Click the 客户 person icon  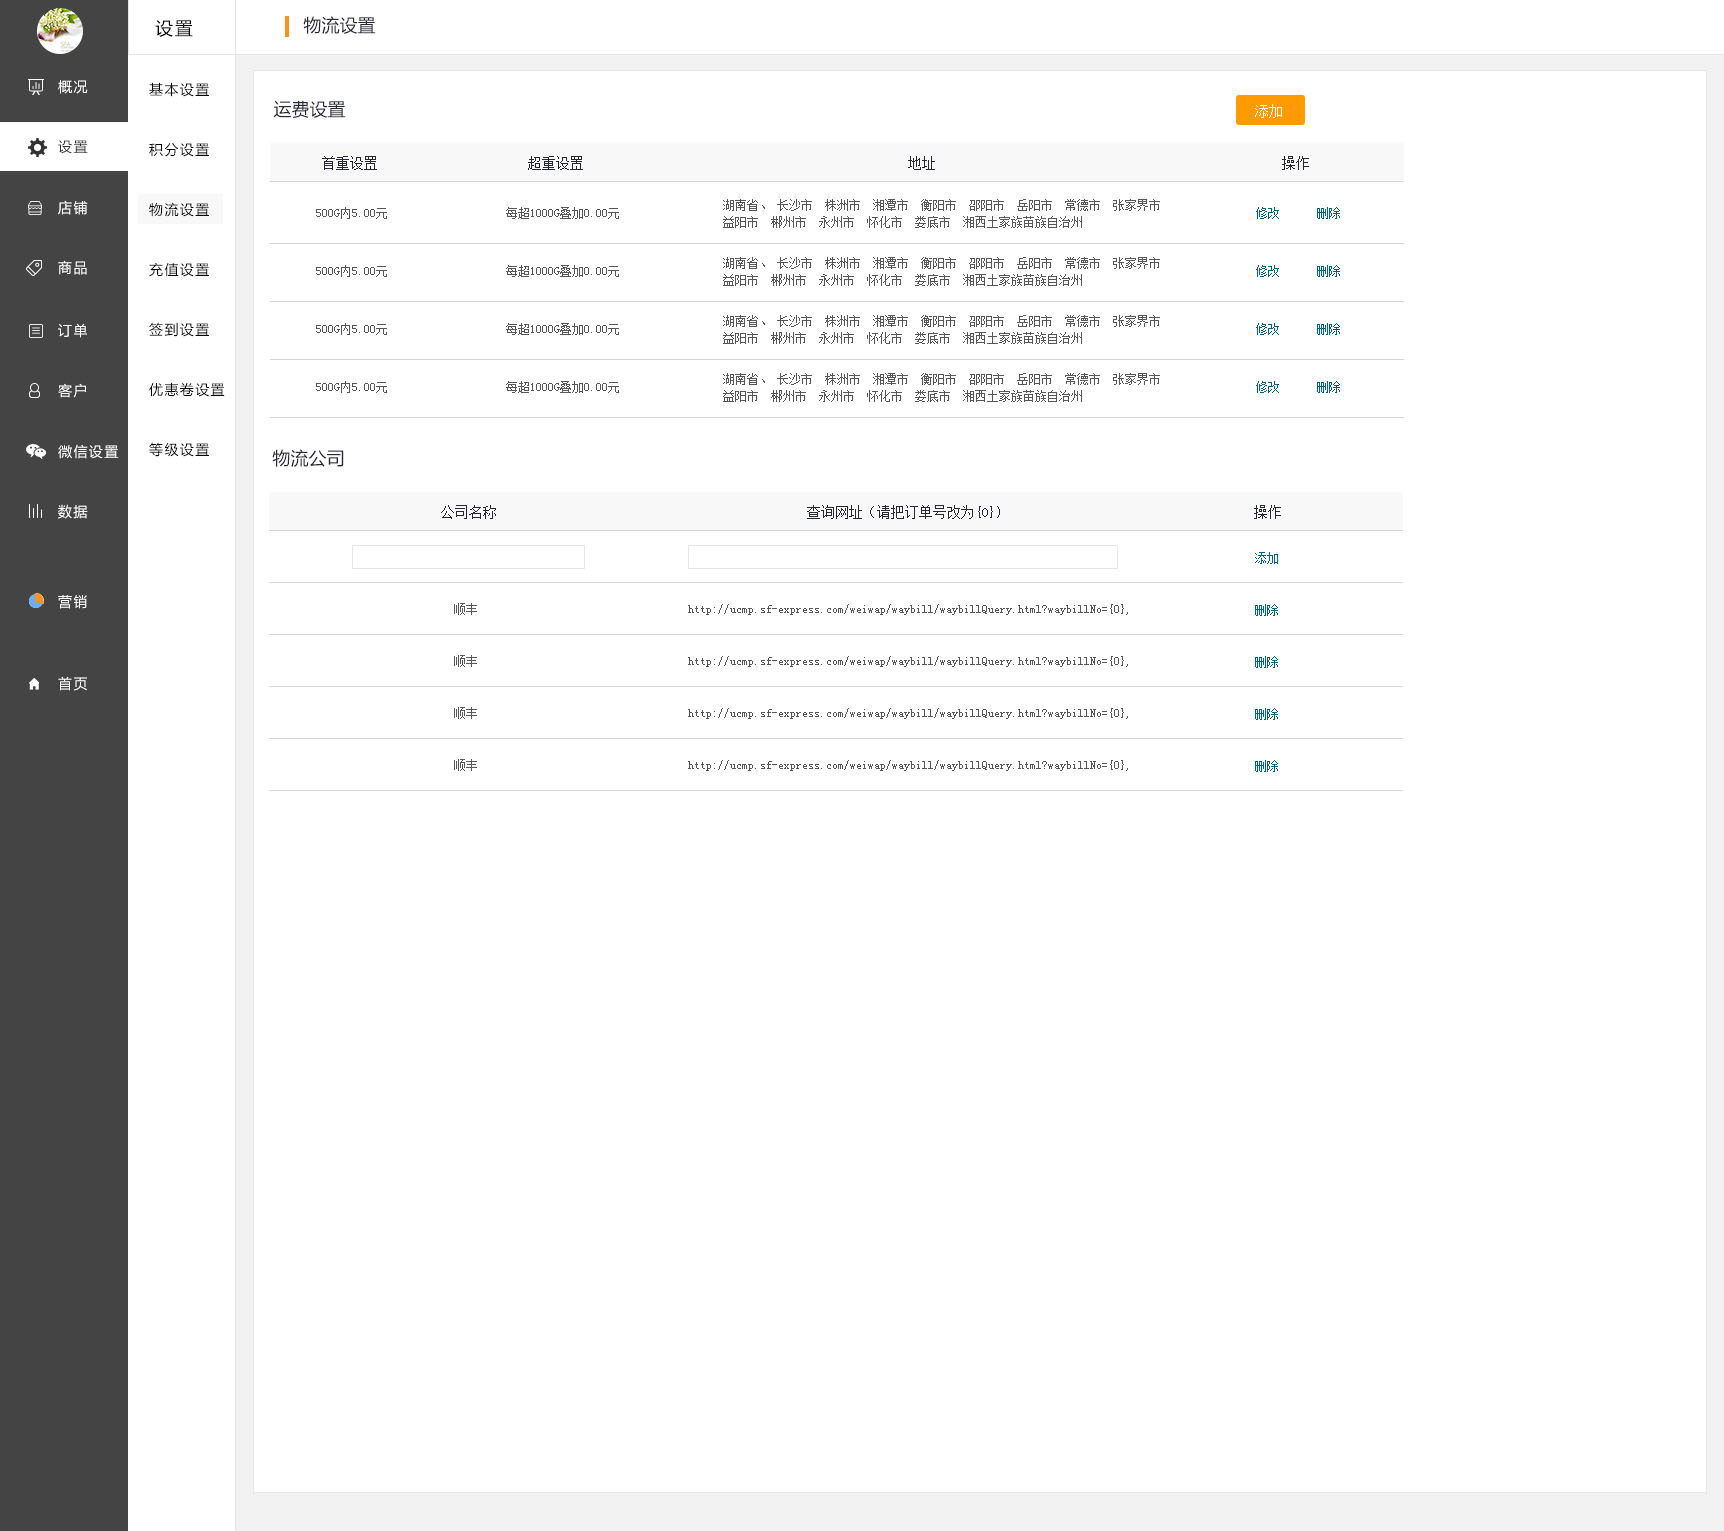(x=35, y=391)
